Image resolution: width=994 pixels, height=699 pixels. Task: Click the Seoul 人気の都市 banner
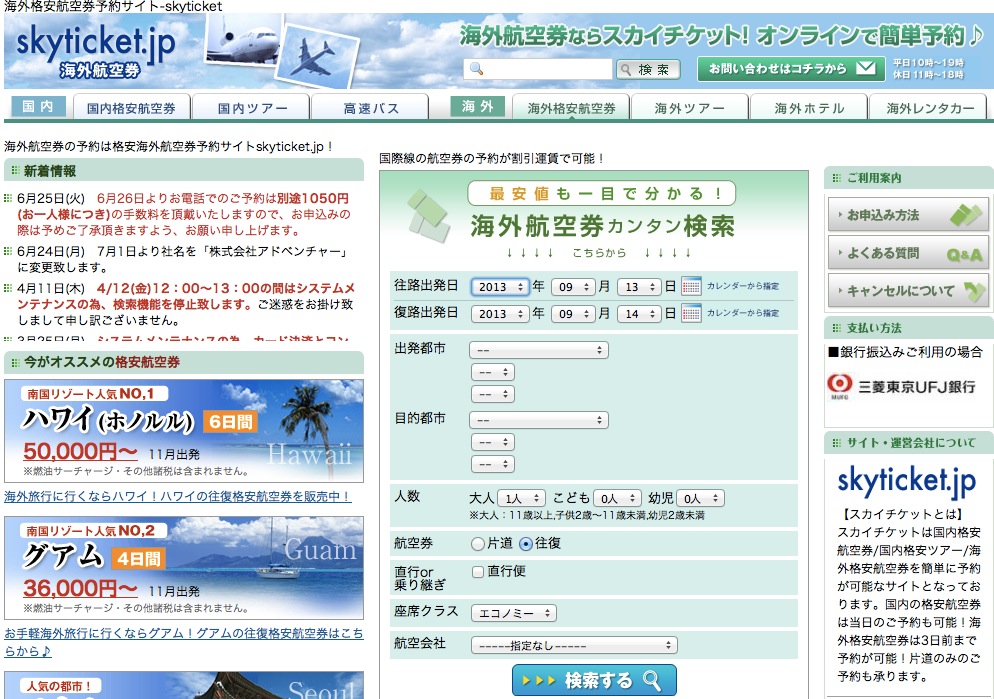[x=184, y=685]
